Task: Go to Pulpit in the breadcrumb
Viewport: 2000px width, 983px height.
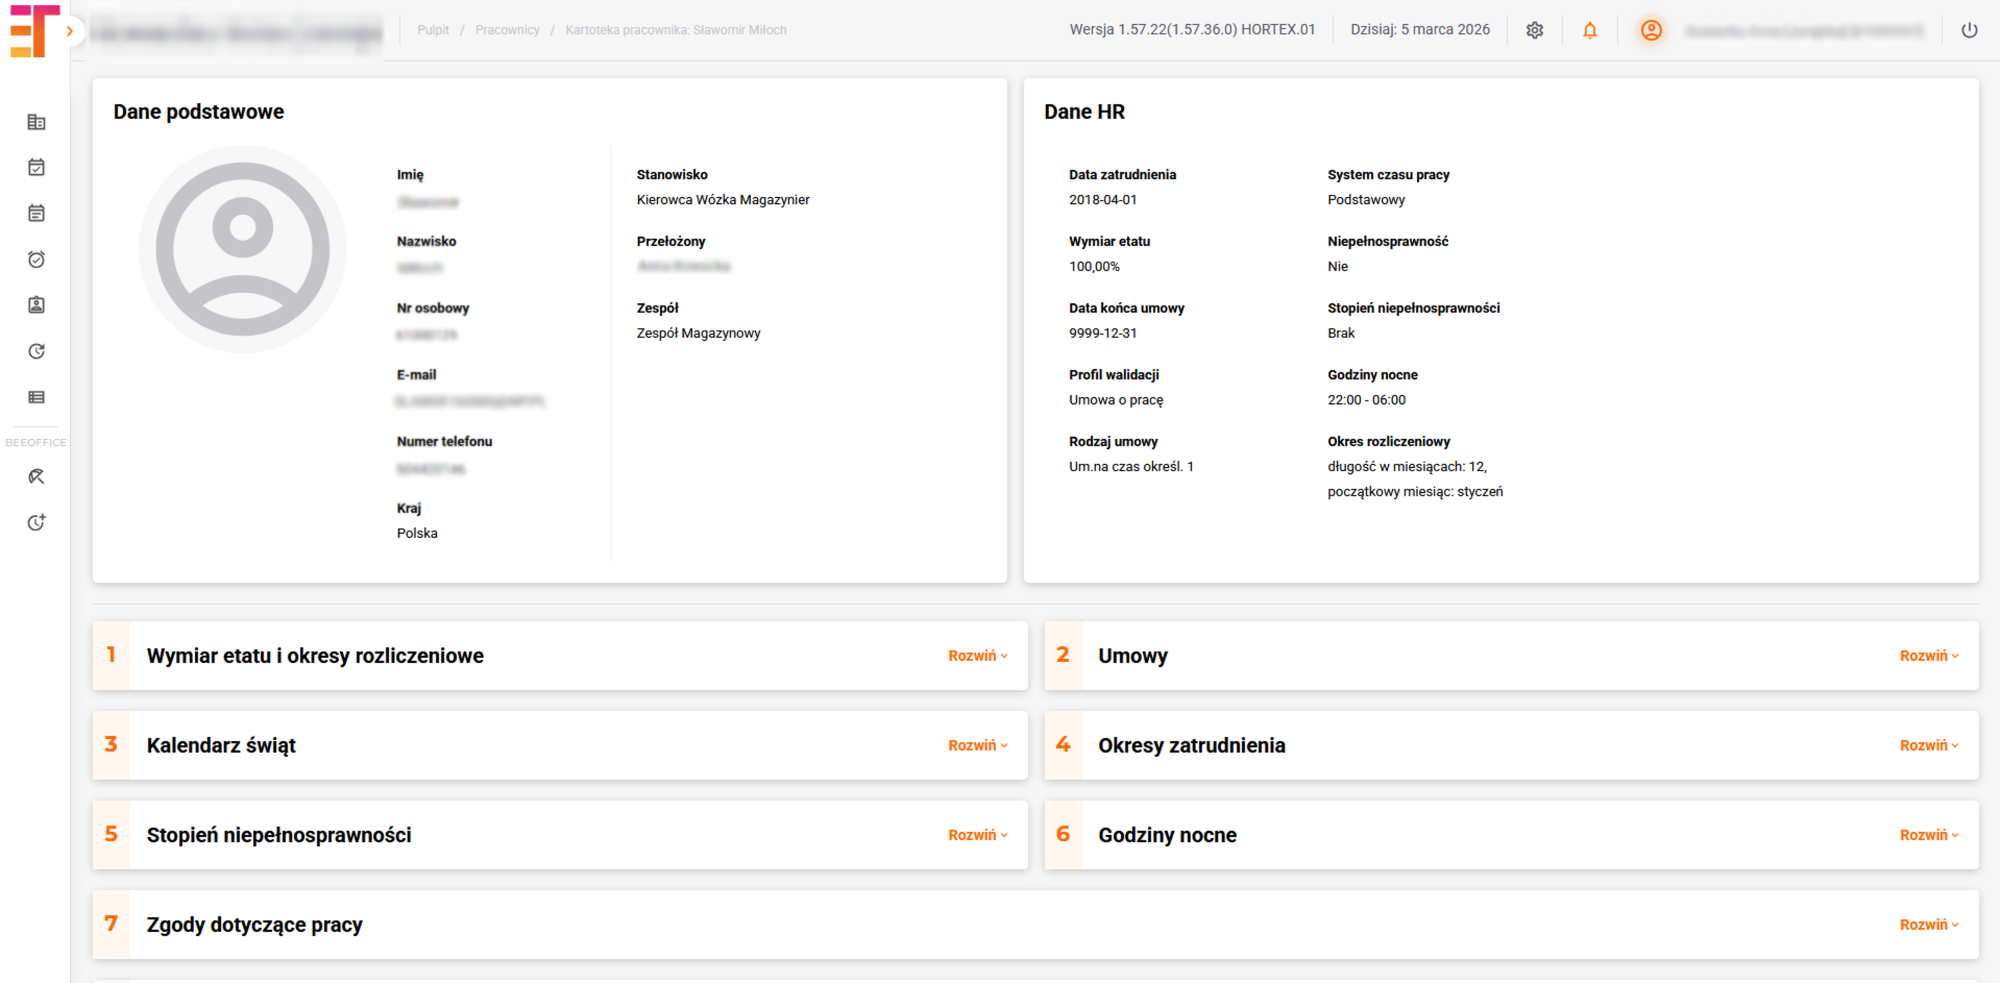Action: 433,30
